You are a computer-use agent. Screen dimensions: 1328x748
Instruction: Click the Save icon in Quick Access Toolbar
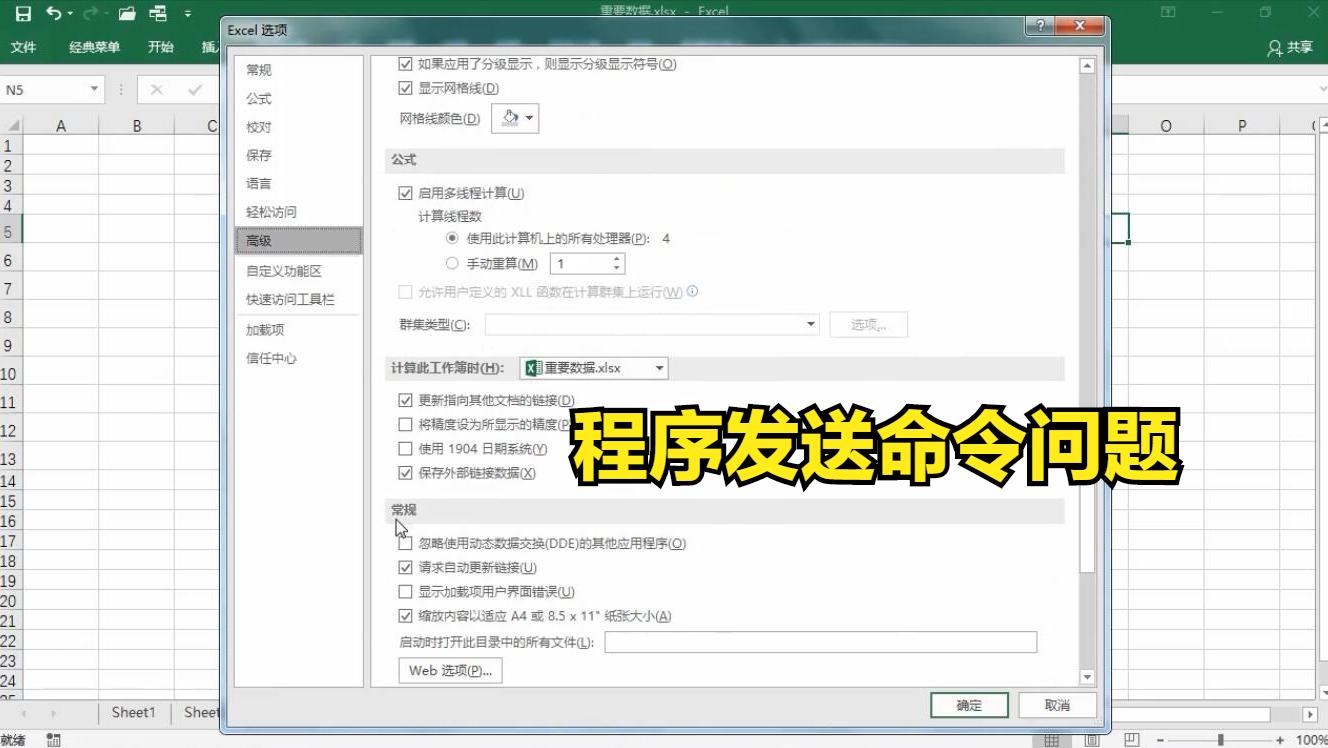pyautogui.click(x=23, y=12)
